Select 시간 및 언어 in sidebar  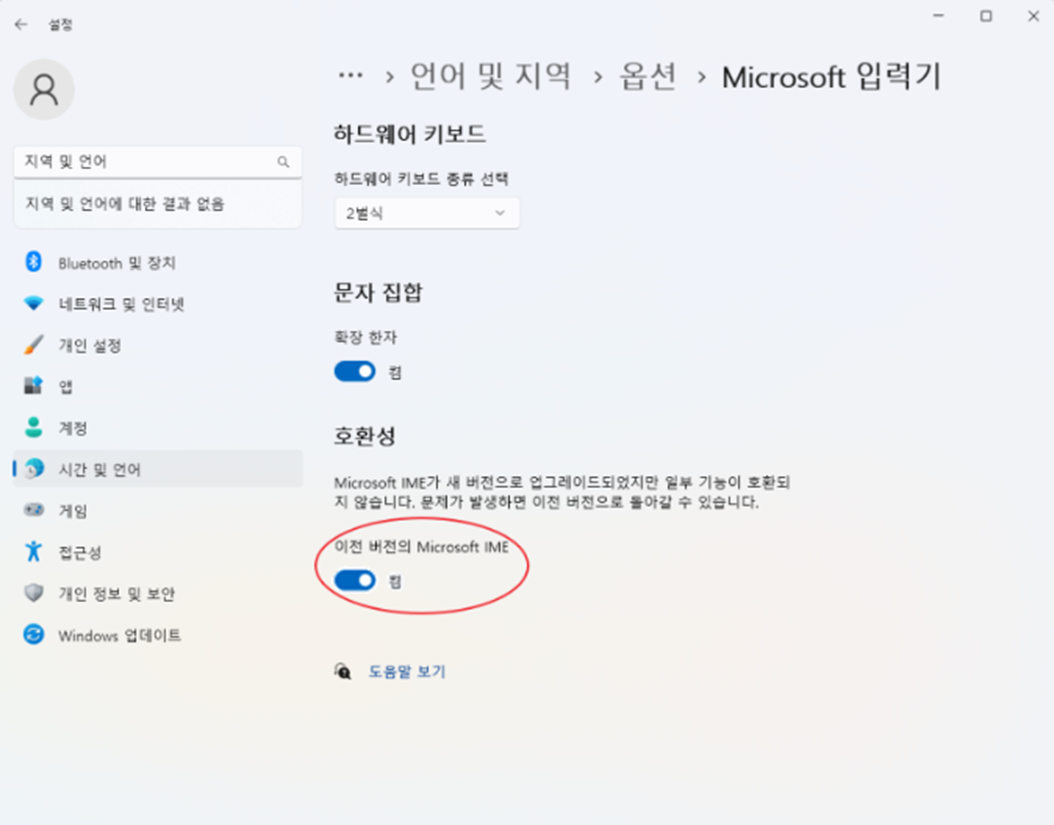tap(158, 469)
